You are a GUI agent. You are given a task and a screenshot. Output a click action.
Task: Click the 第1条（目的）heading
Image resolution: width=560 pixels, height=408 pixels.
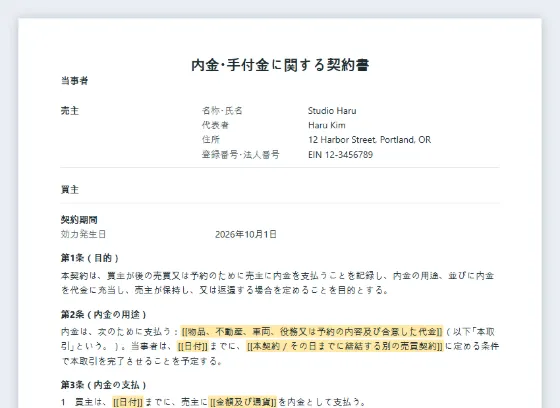(90, 258)
